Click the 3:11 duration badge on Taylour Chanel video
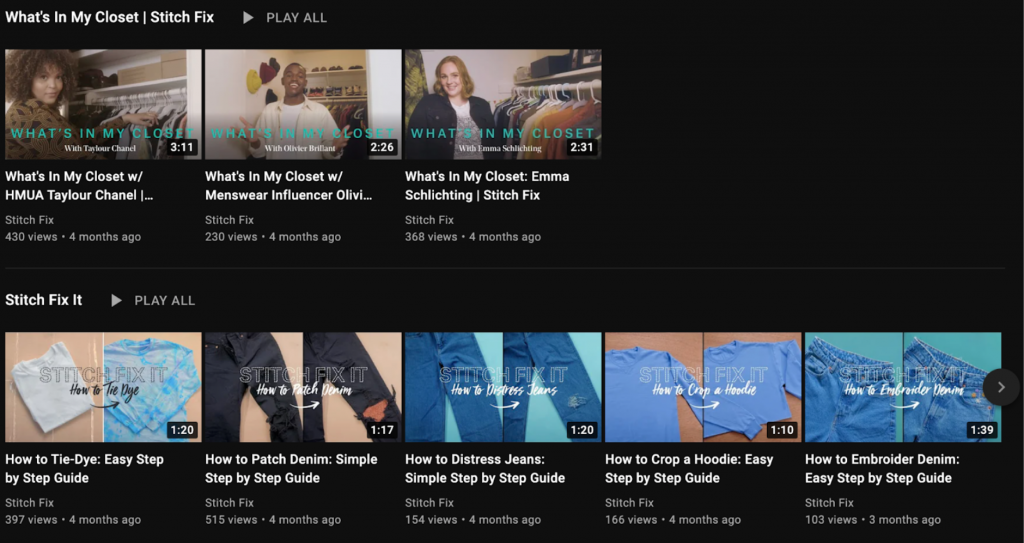This screenshot has width=1024, height=543. coord(182,147)
